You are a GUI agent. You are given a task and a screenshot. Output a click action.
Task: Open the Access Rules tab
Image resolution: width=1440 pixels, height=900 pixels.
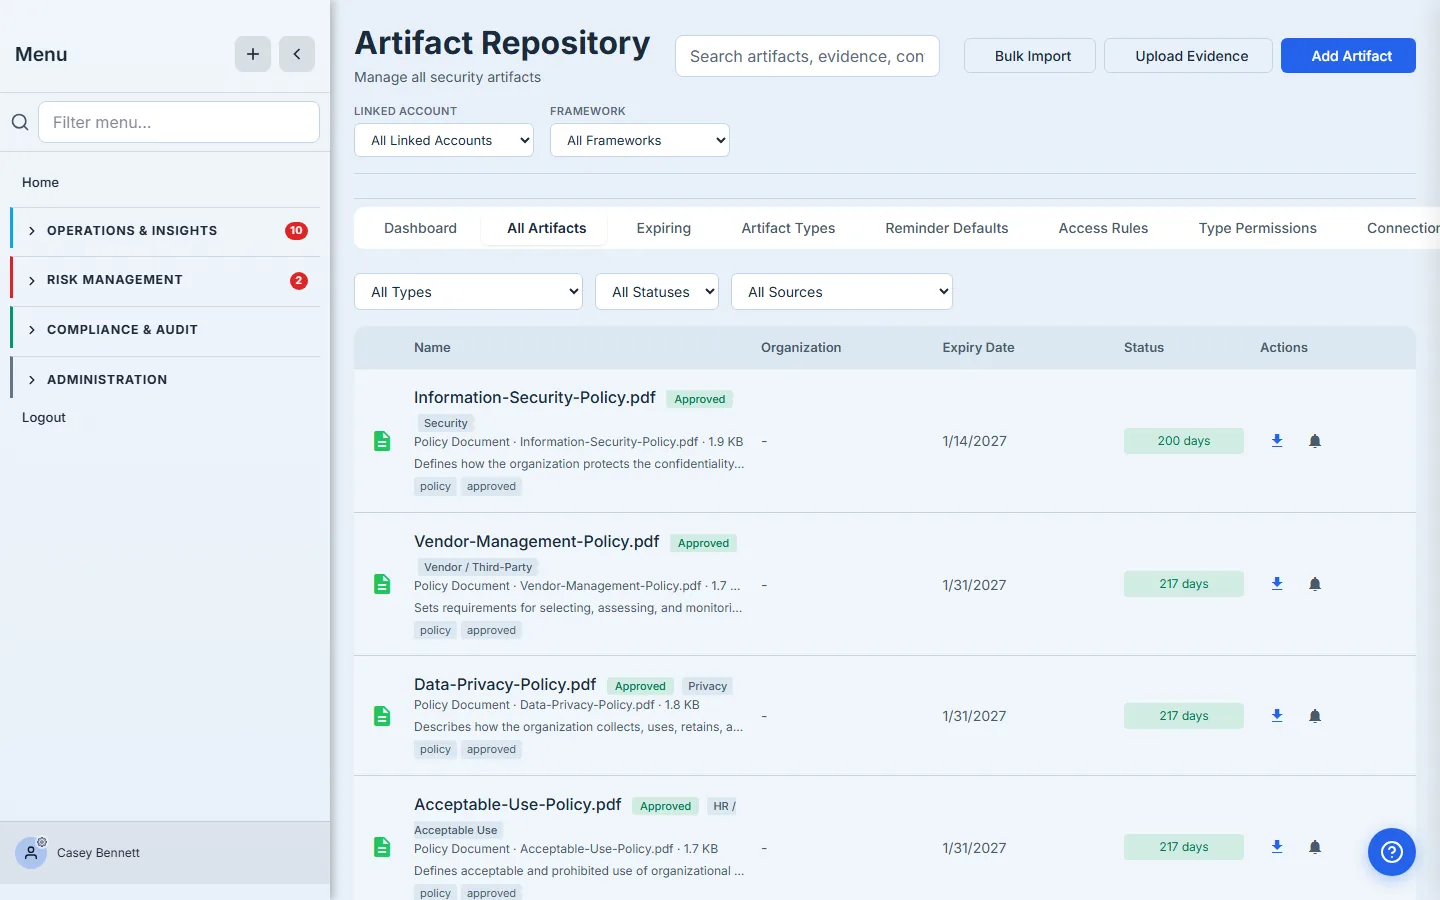1103,228
